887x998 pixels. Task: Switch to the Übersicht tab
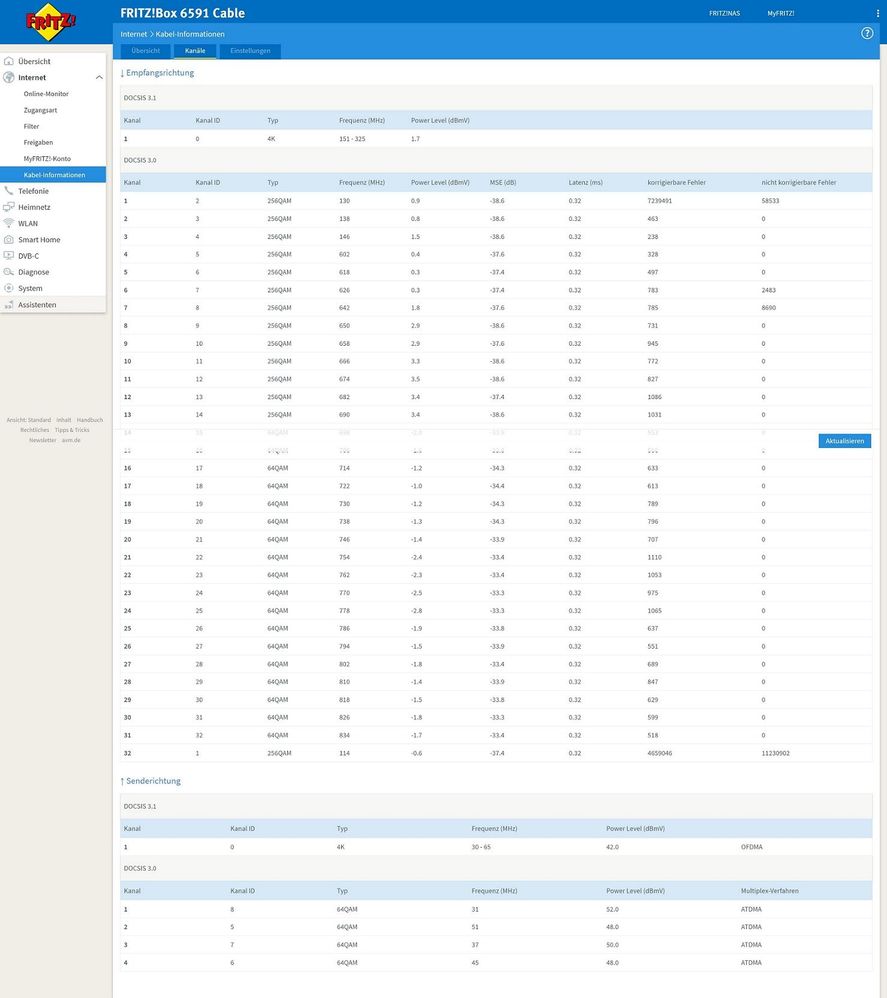point(146,51)
